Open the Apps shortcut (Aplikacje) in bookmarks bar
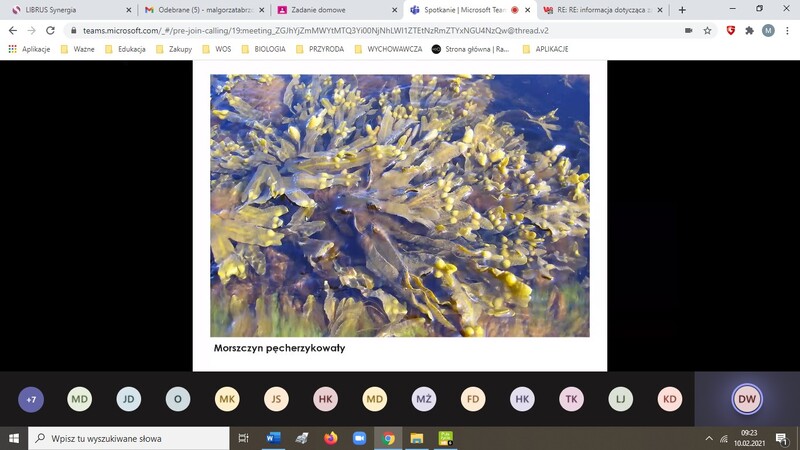 click(29, 49)
